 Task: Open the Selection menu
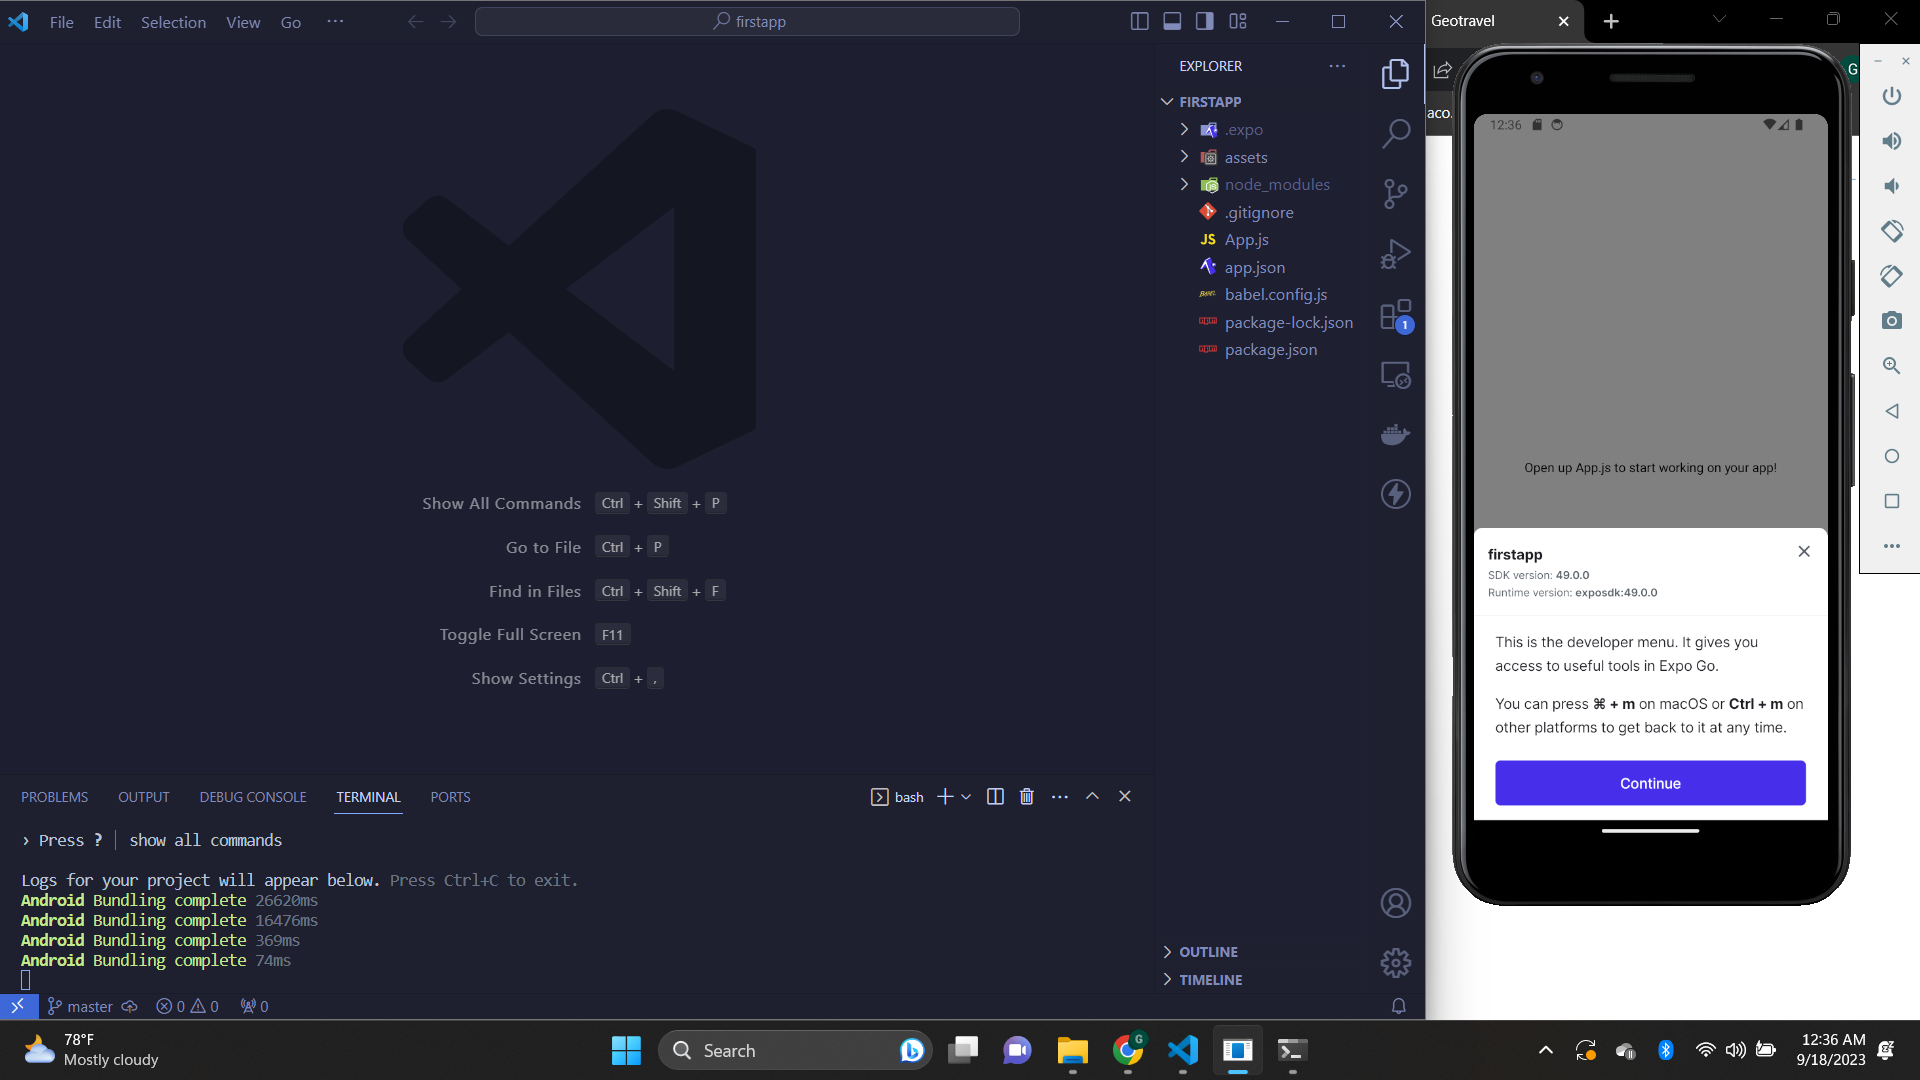173,22
